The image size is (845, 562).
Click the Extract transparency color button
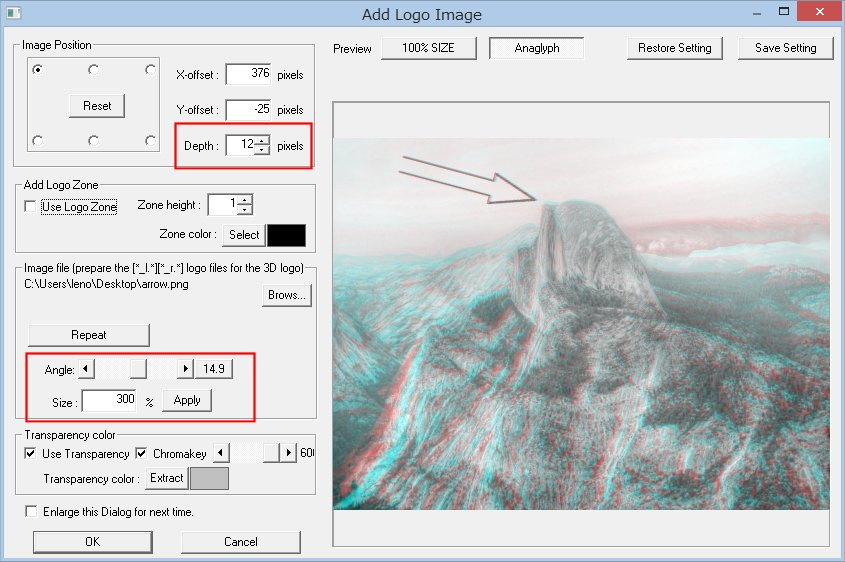[x=167, y=478]
